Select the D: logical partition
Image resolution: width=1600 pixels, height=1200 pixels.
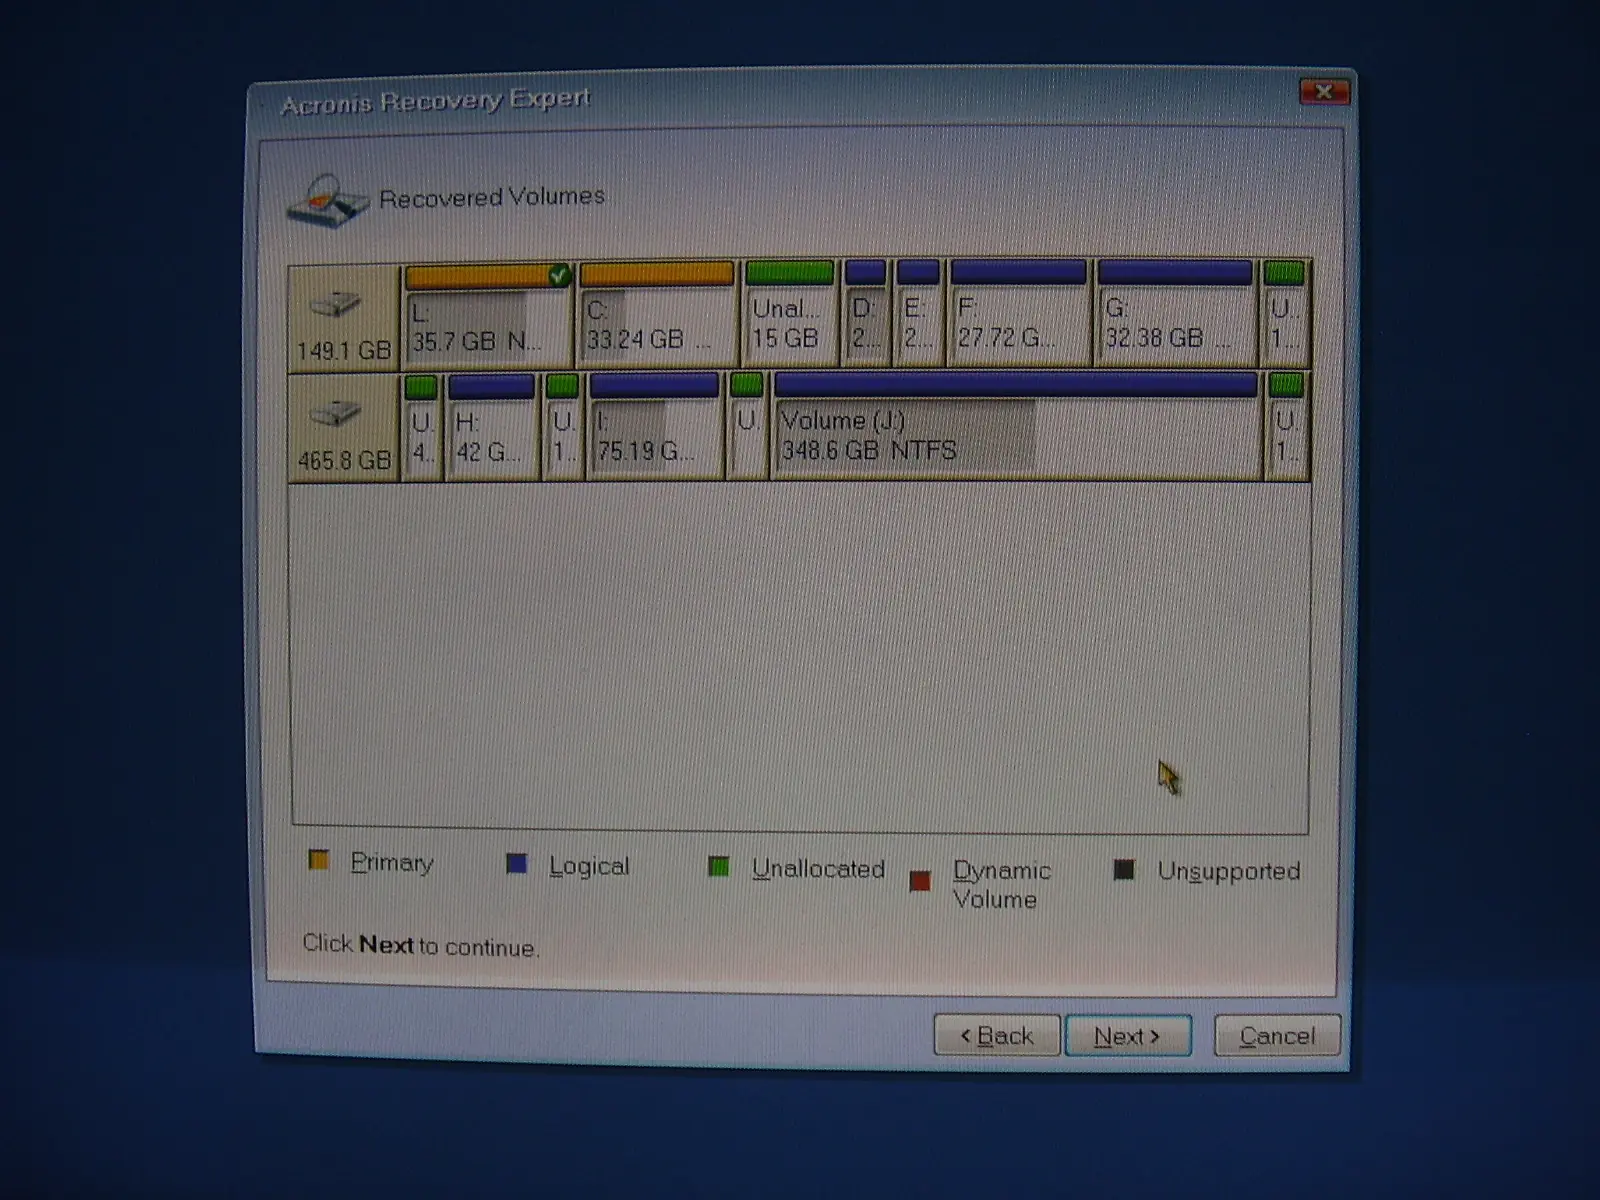tap(865, 313)
